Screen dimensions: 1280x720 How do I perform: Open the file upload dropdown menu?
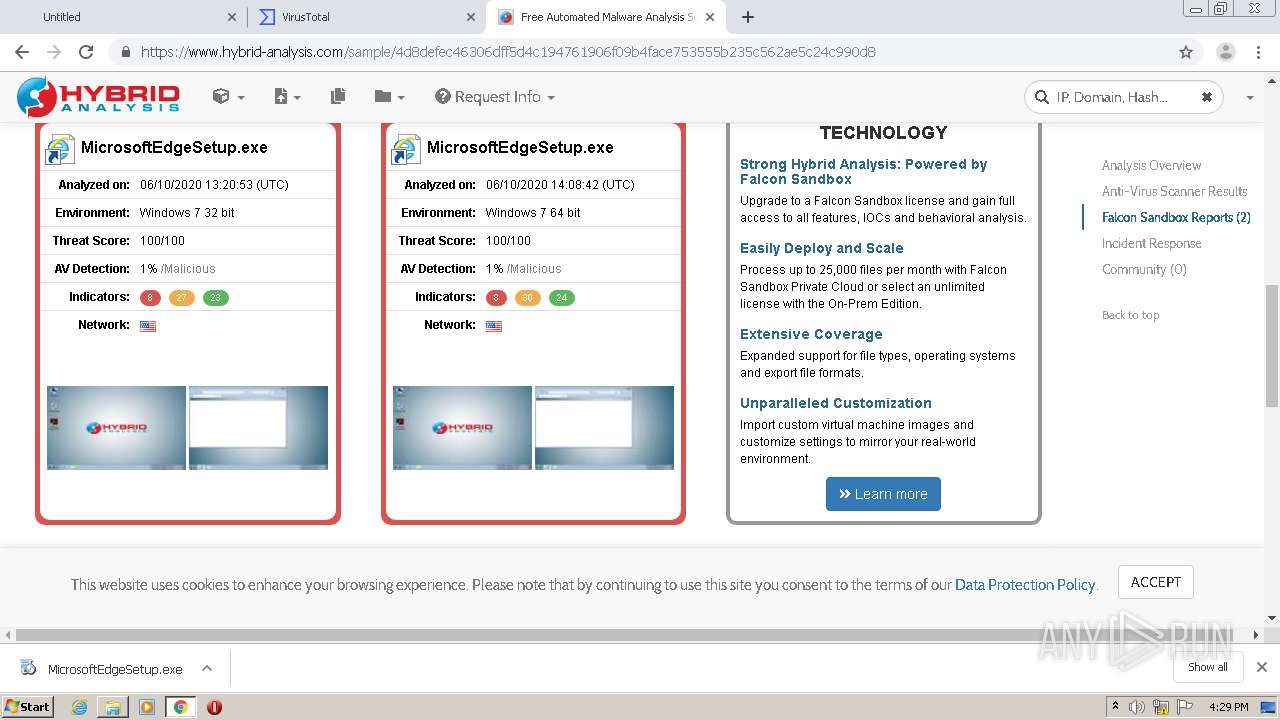287,97
